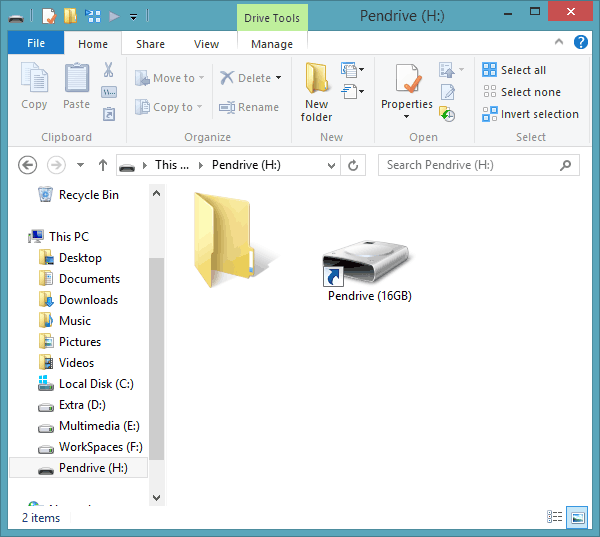600x537 pixels.
Task: Open Desktop in navigation pane
Action: (70, 258)
